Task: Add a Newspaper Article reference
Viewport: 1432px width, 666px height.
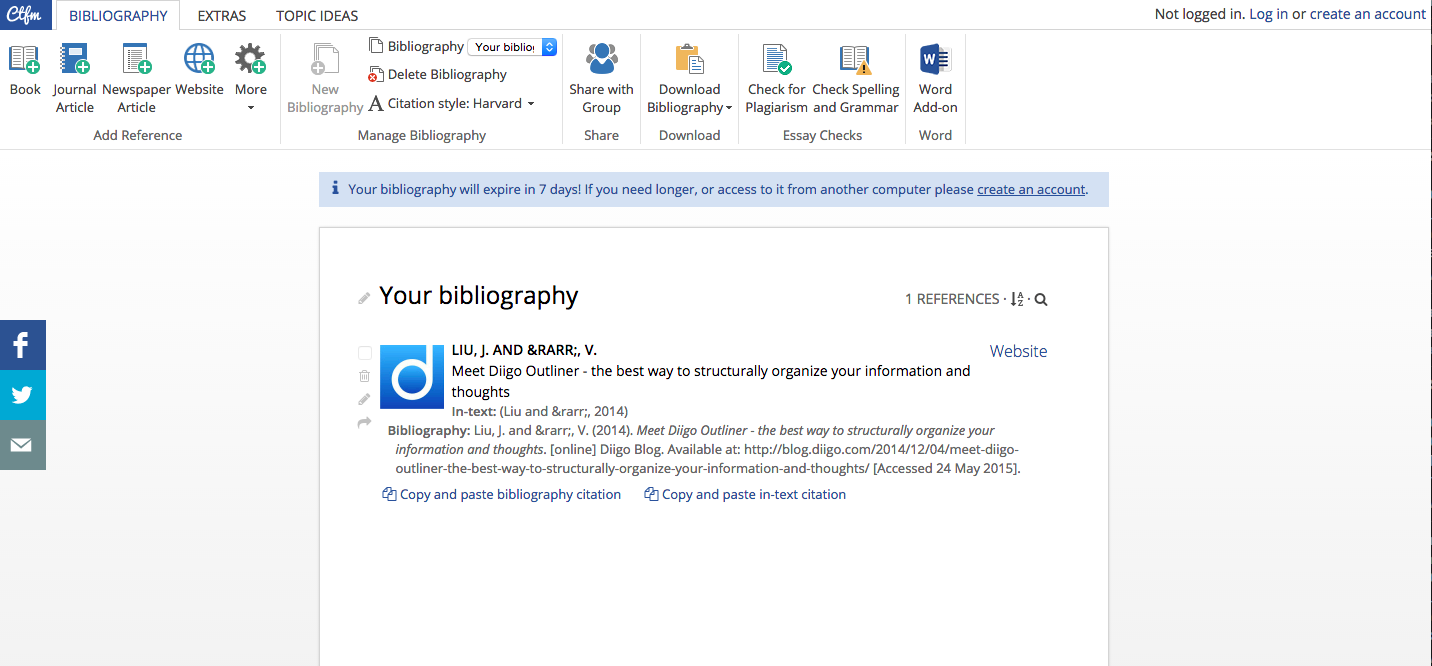Action: coord(137,79)
